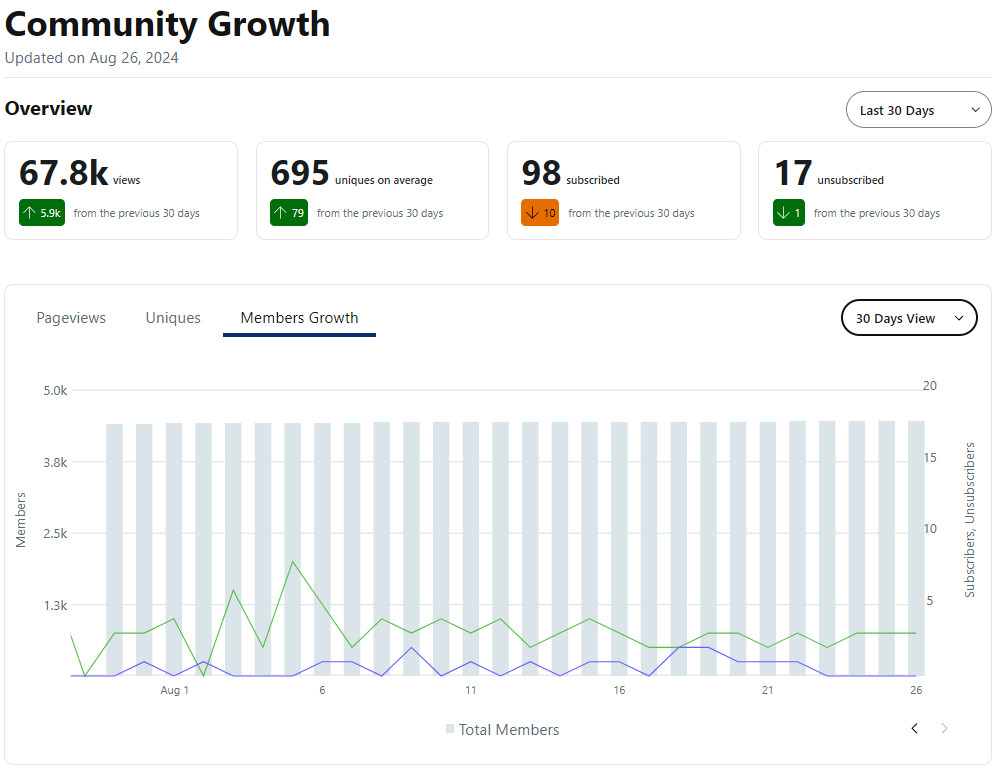Click the orange down-arrow 10 subscribed badge
This screenshot has height=770, width=997.
540,213
